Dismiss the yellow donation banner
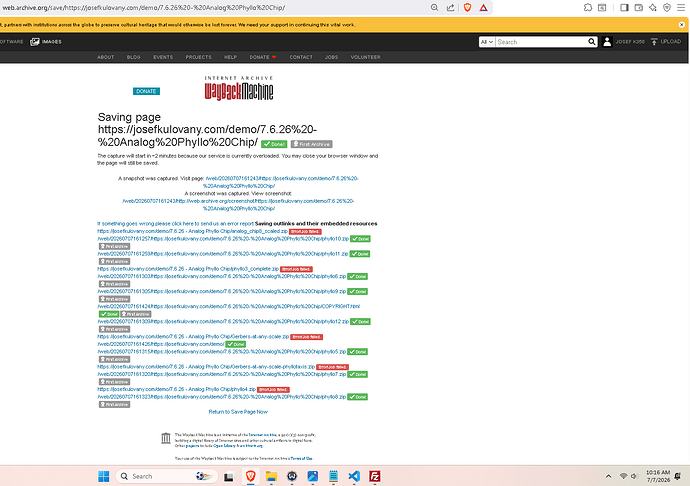The width and height of the screenshot is (690, 486). (x=681, y=25)
